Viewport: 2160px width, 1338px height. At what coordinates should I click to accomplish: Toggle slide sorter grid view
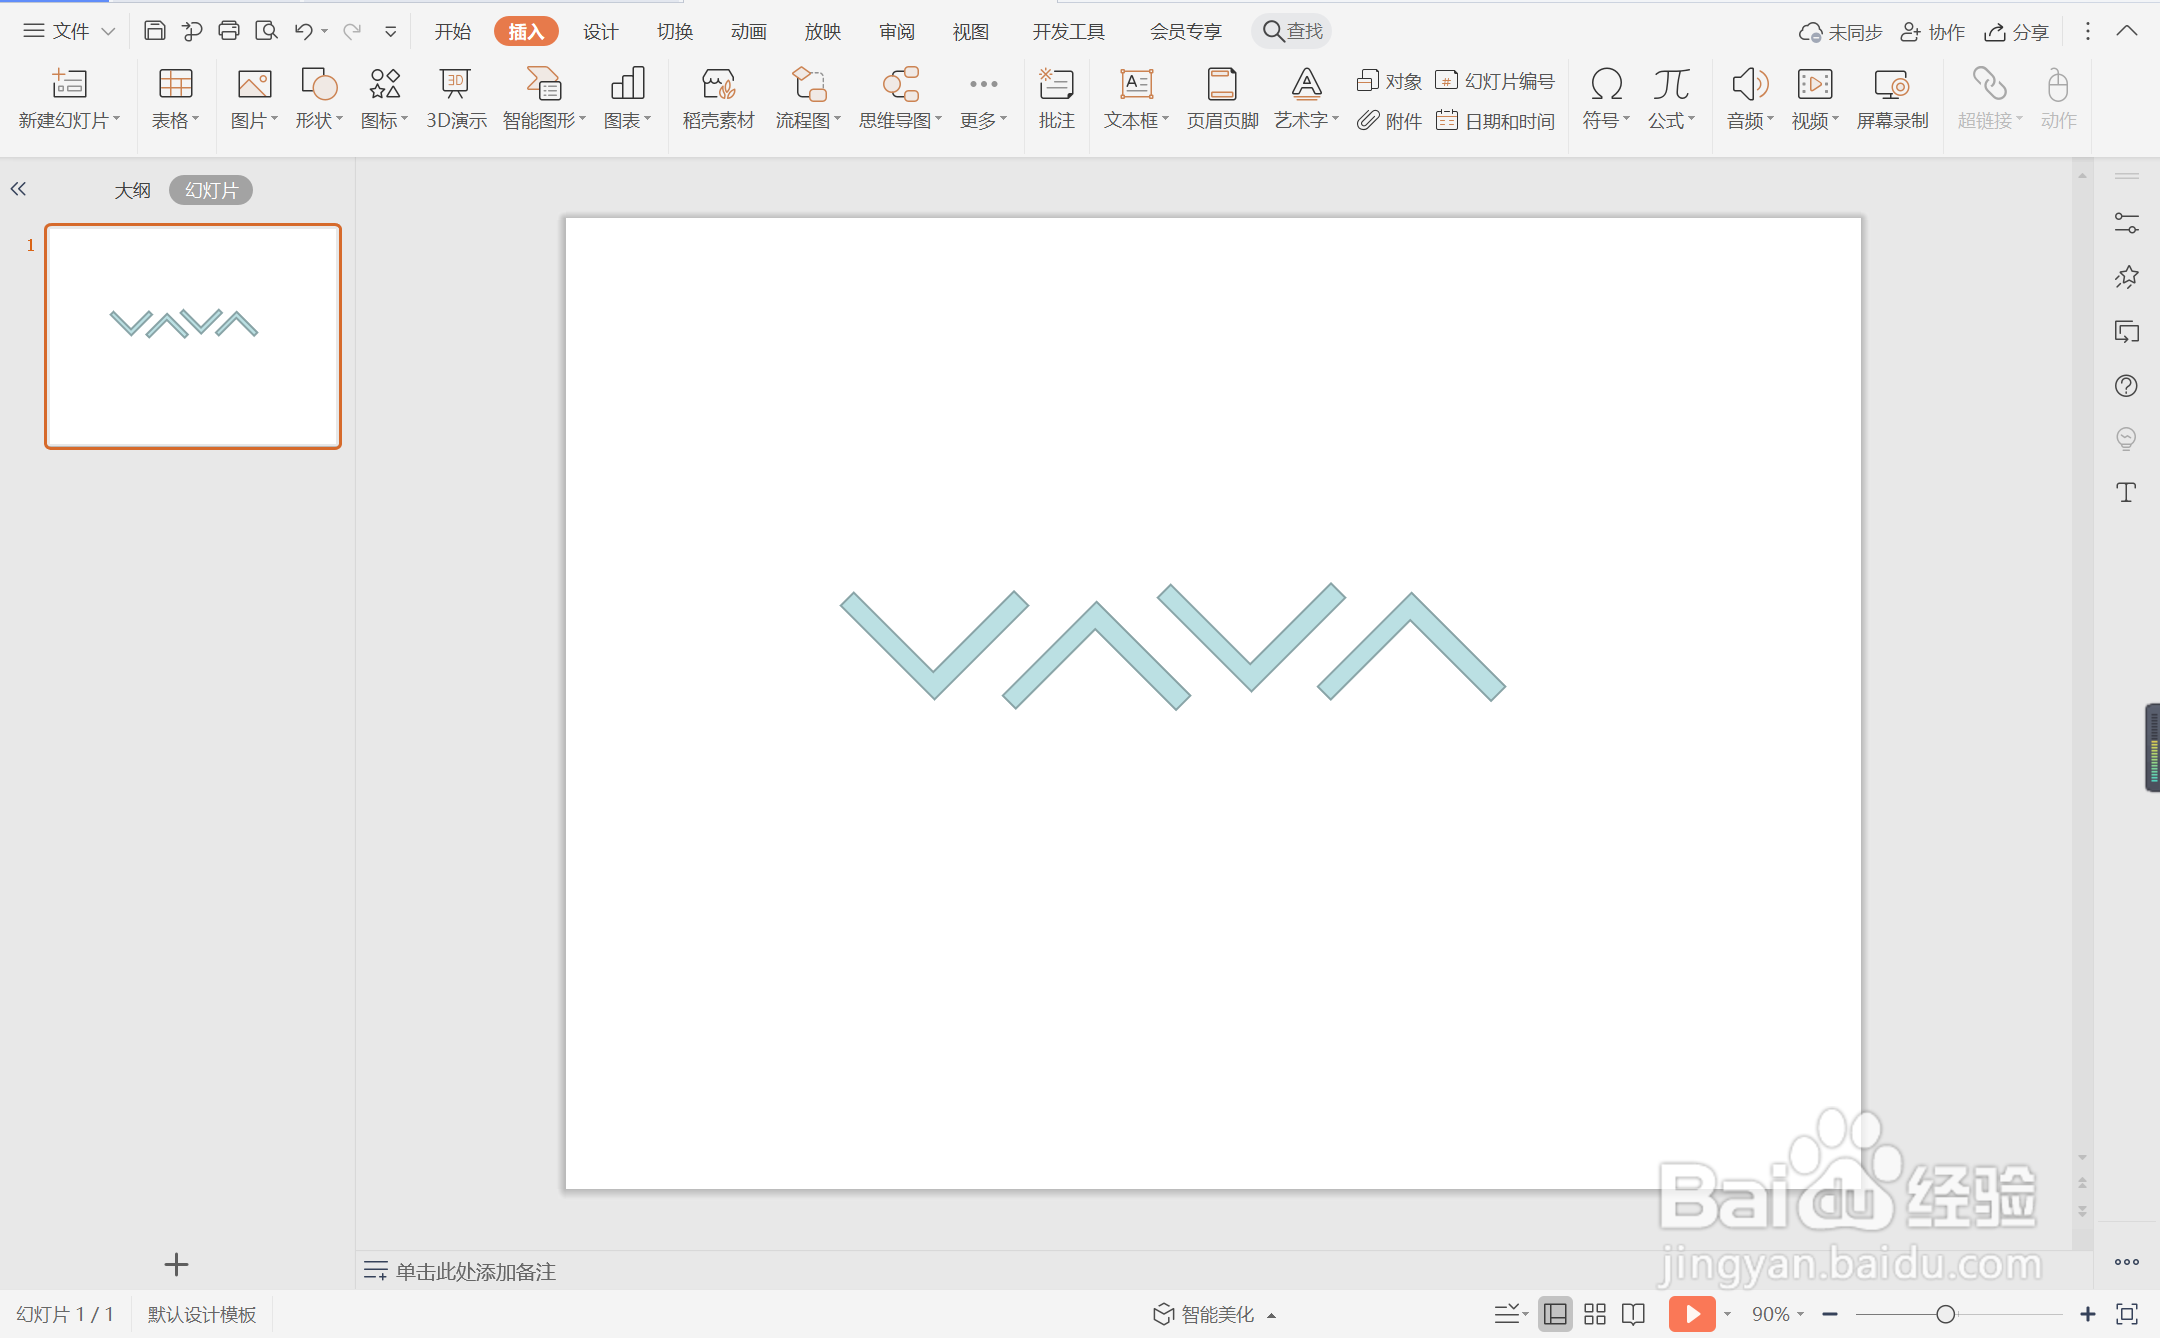1595,1314
